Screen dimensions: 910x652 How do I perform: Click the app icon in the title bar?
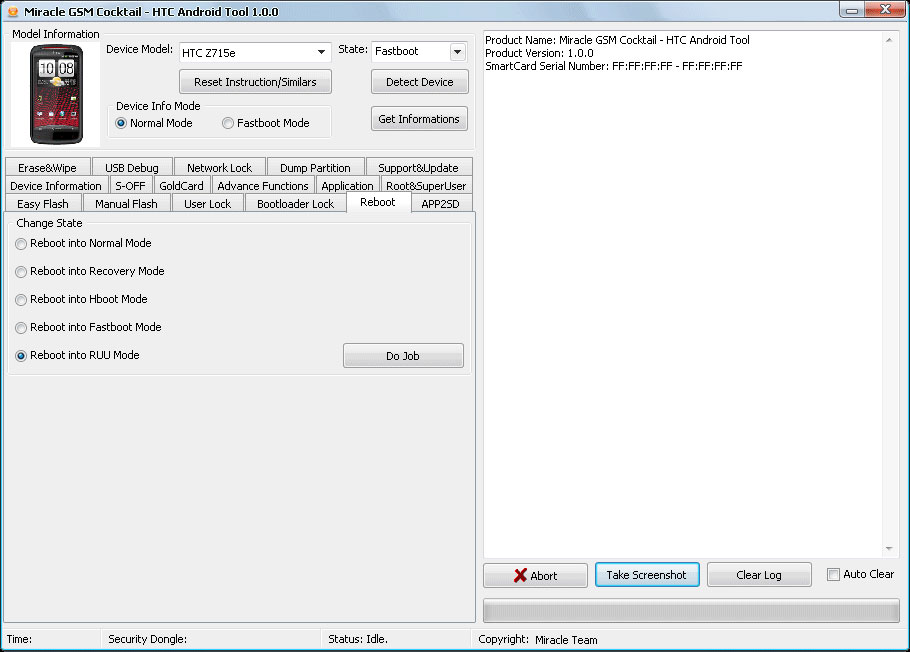coord(13,12)
